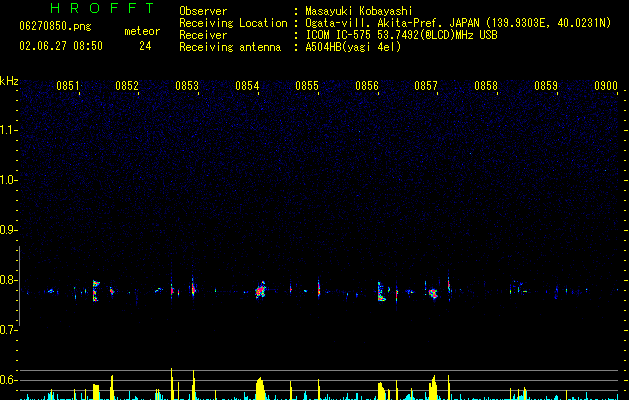
Task: Click the 0855 time marker
Action: click(307, 86)
